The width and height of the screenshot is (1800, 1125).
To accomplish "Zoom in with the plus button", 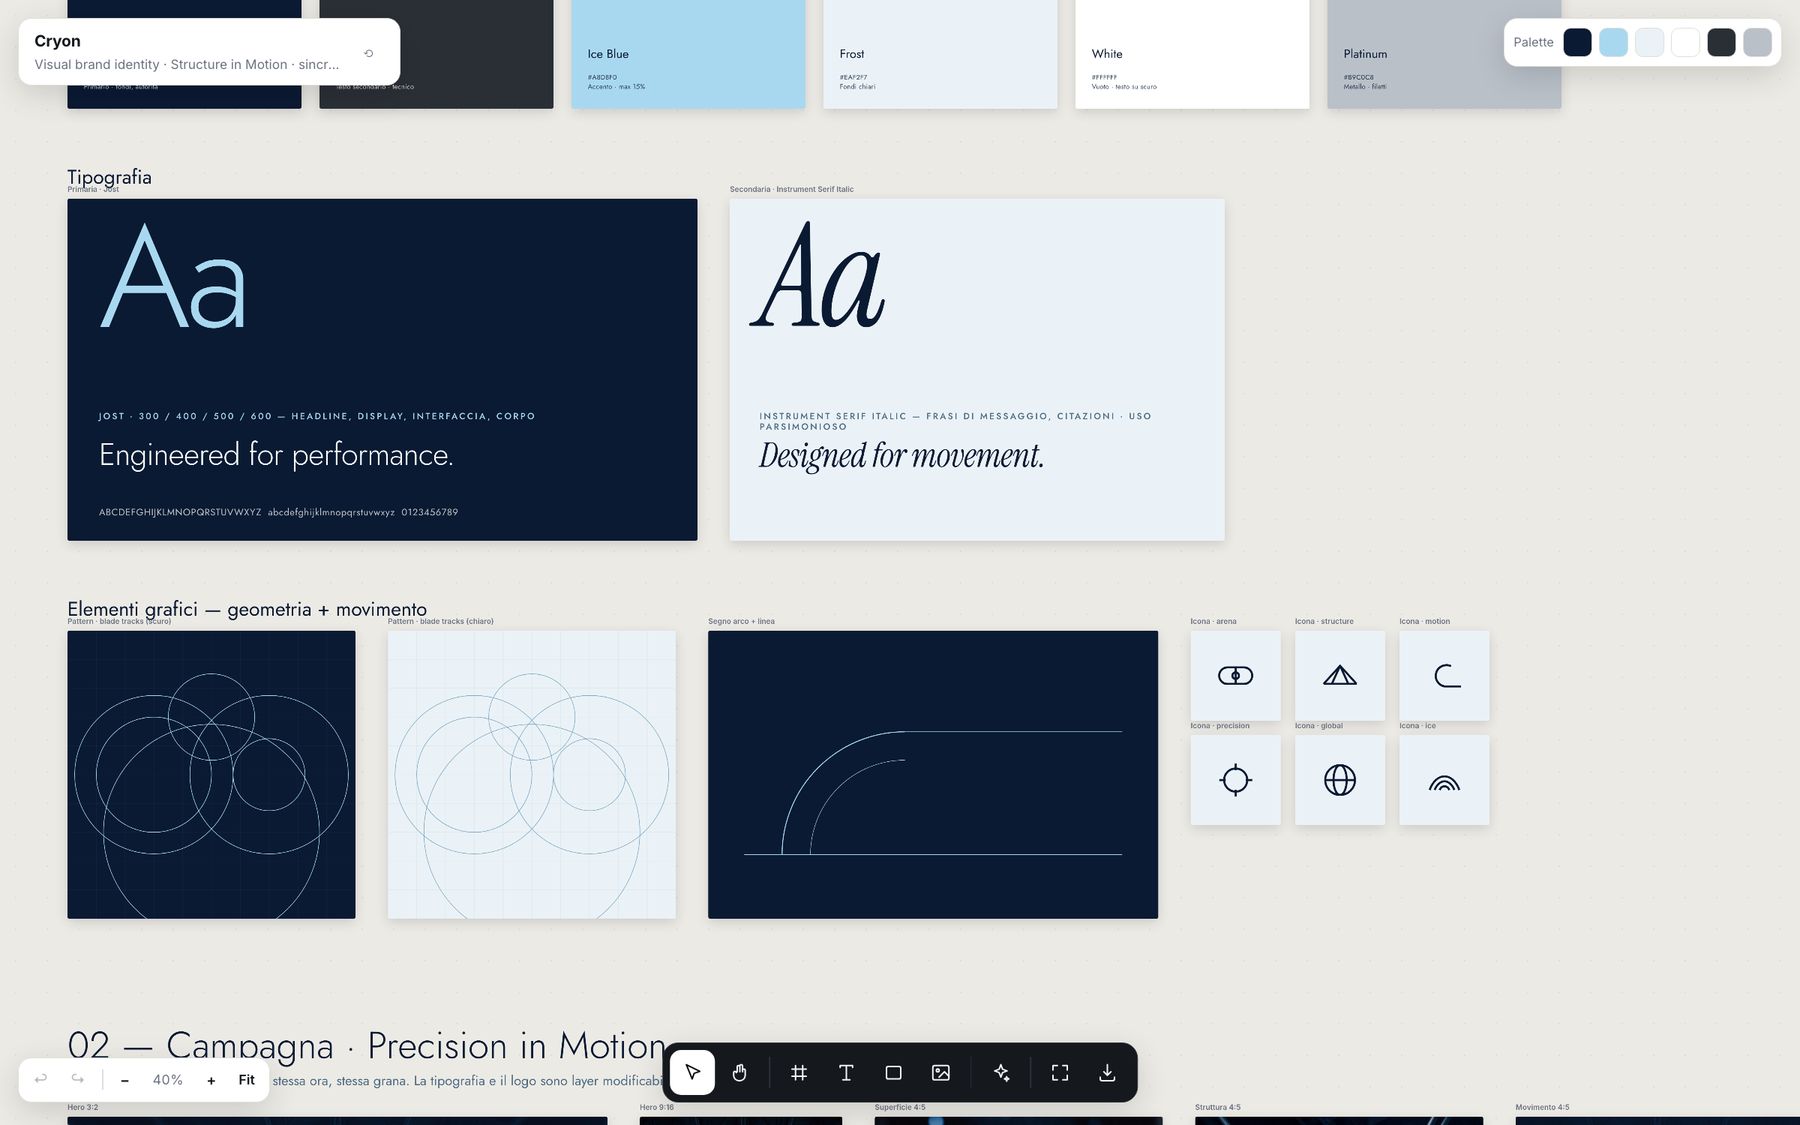I will point(211,1080).
